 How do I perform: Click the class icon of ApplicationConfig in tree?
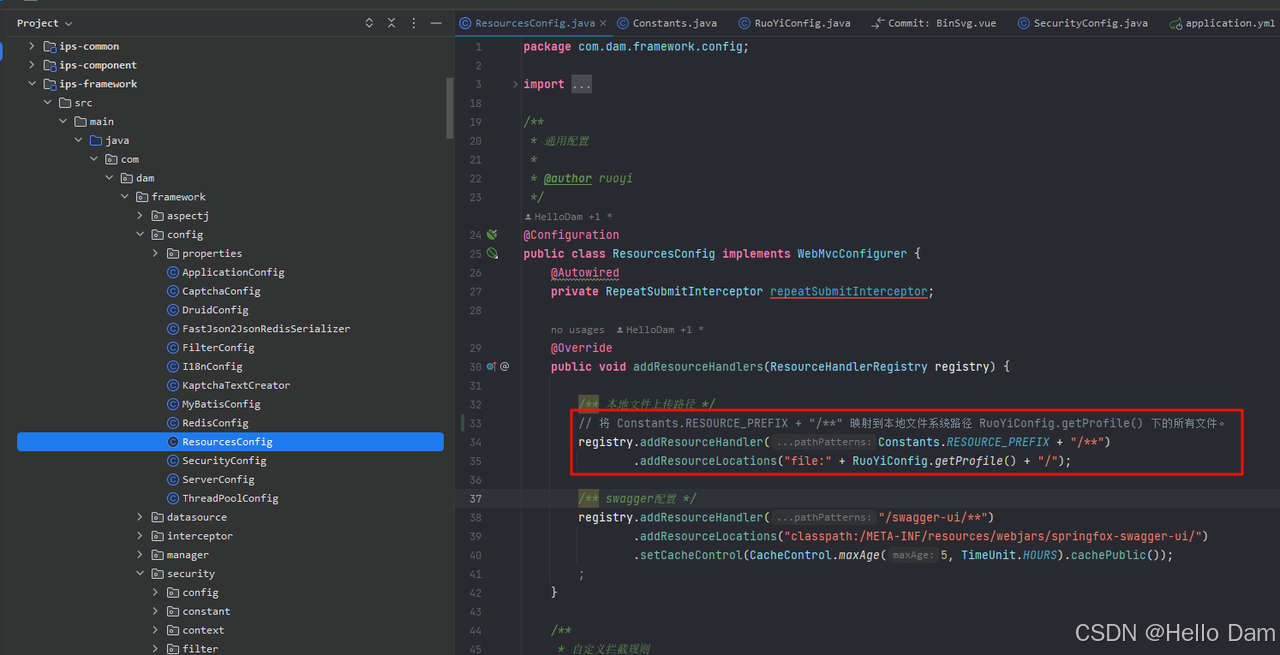pyautogui.click(x=173, y=272)
